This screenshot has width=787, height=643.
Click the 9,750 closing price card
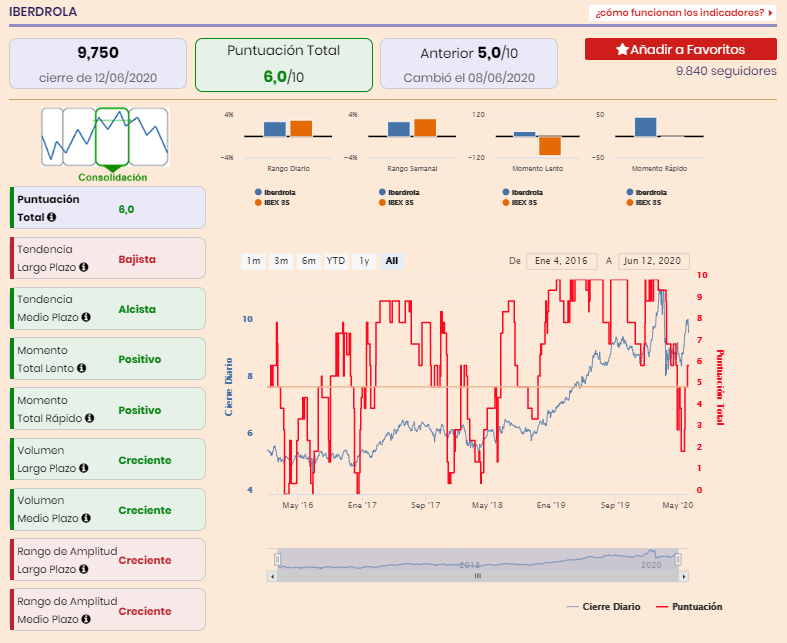tap(98, 64)
